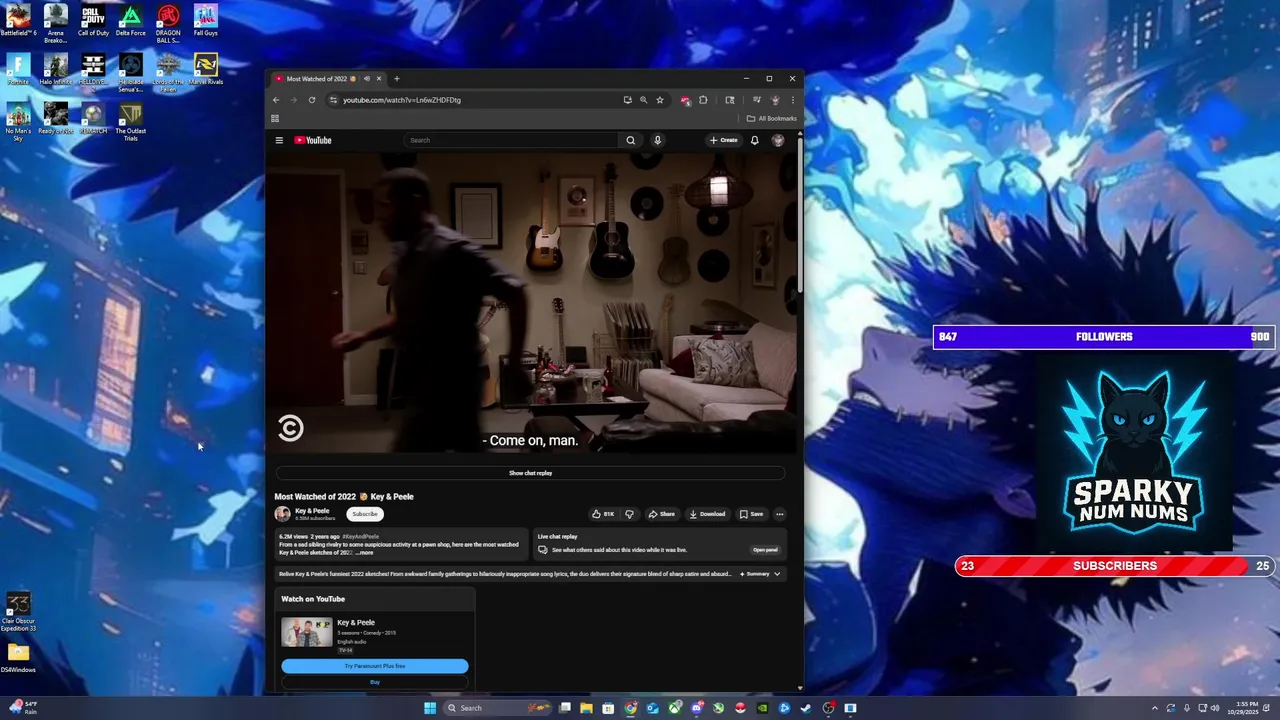Screen dimensions: 1280x720
Task: Open a new Chrome tab
Action: (396, 79)
